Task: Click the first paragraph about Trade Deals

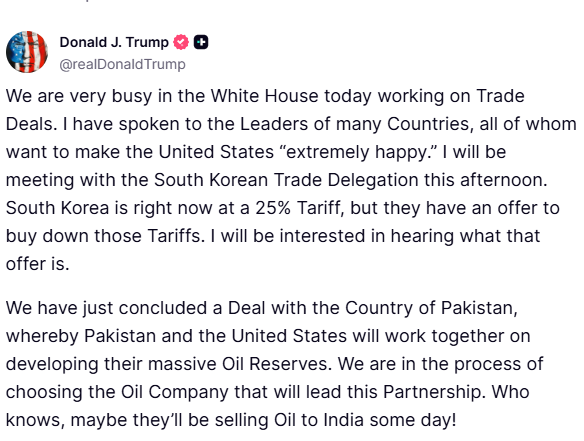Action: pos(291,180)
